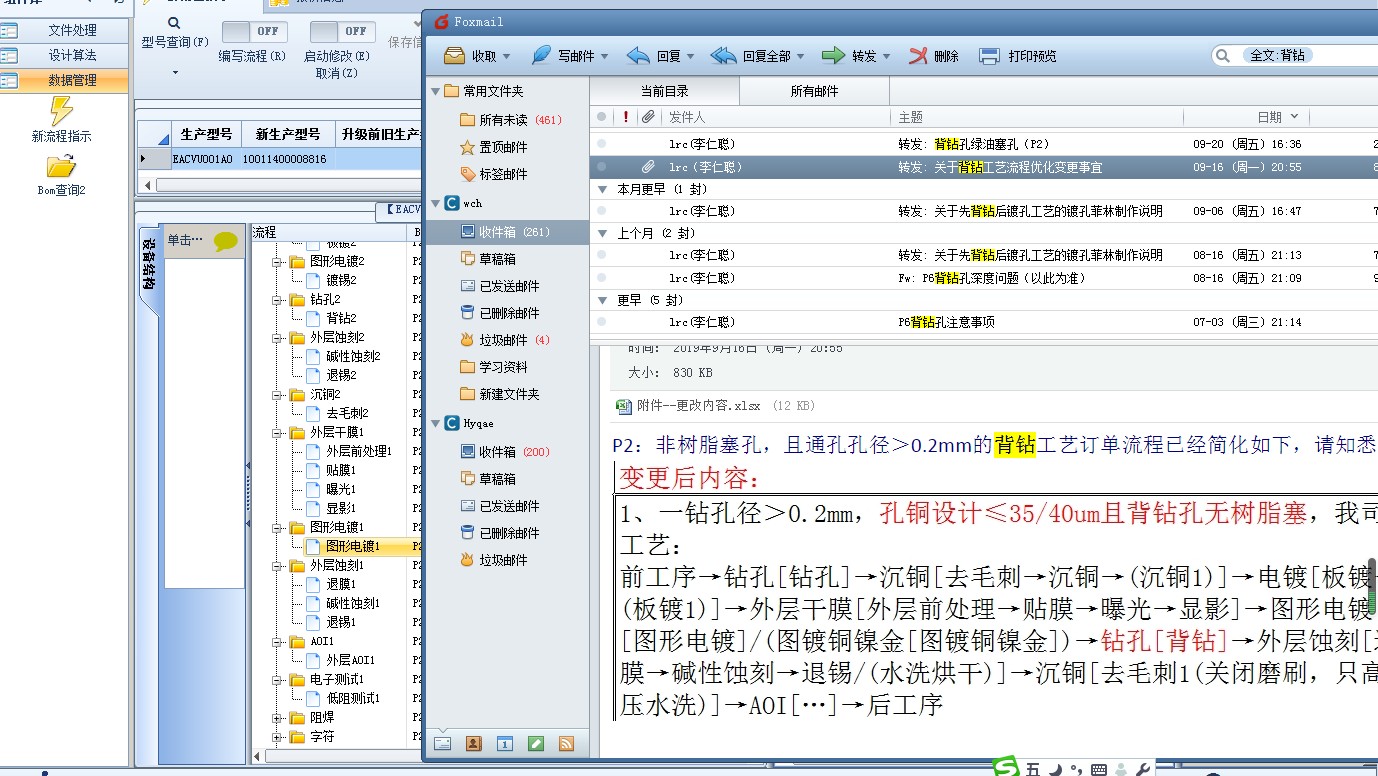Open the dropdown arrow under 型号查询(F)
The height and width of the screenshot is (776, 1378).
175,72
